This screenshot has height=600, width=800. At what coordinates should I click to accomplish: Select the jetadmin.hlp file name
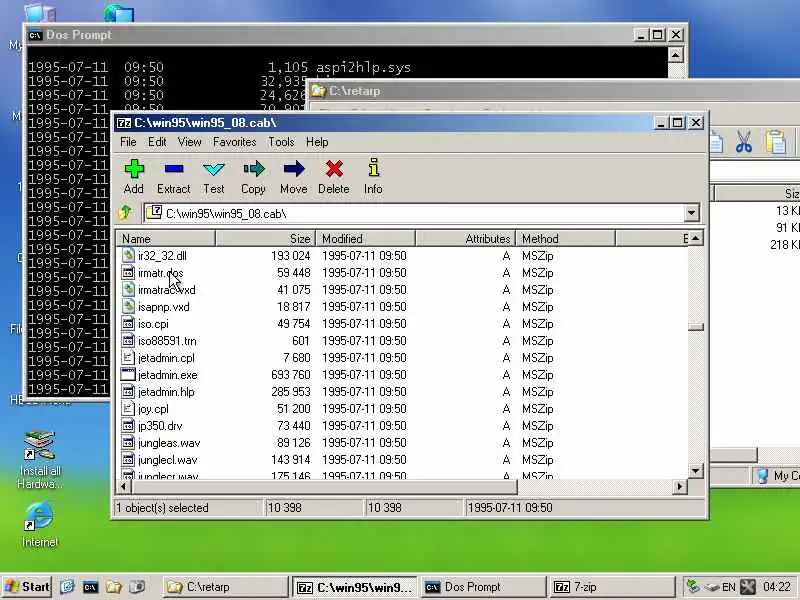(x=166, y=392)
